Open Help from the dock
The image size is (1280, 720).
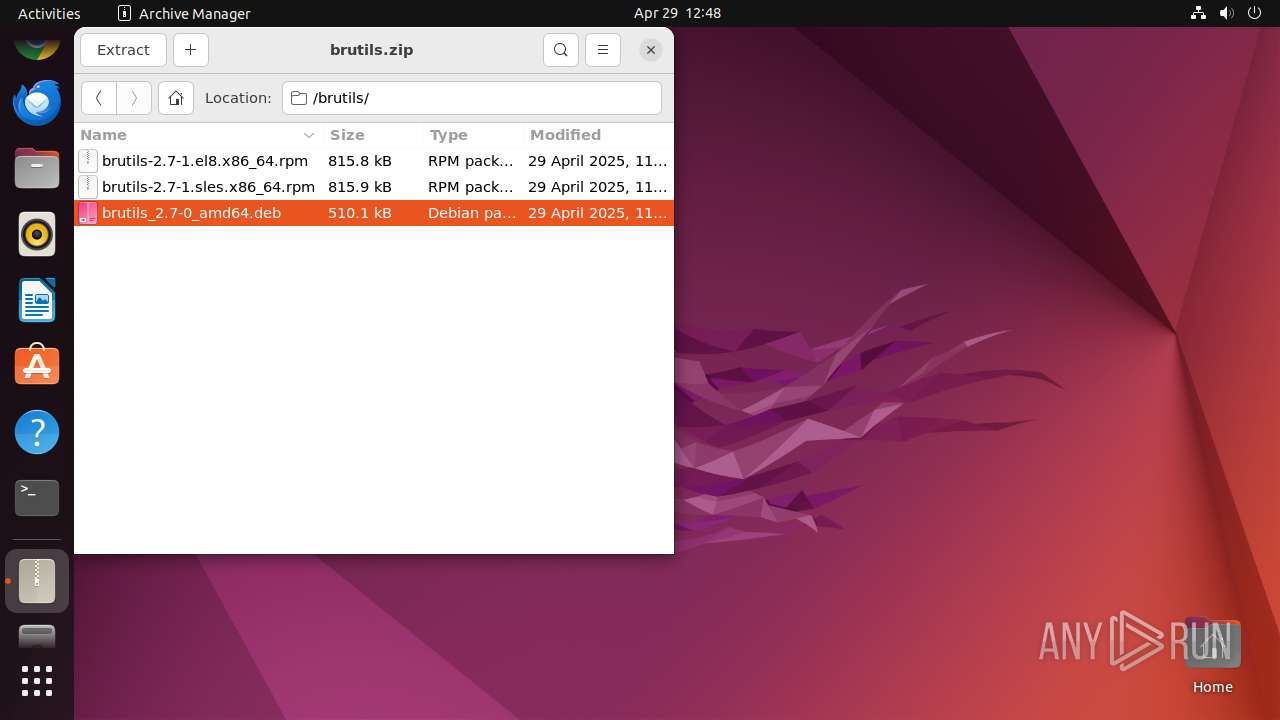coord(37,432)
